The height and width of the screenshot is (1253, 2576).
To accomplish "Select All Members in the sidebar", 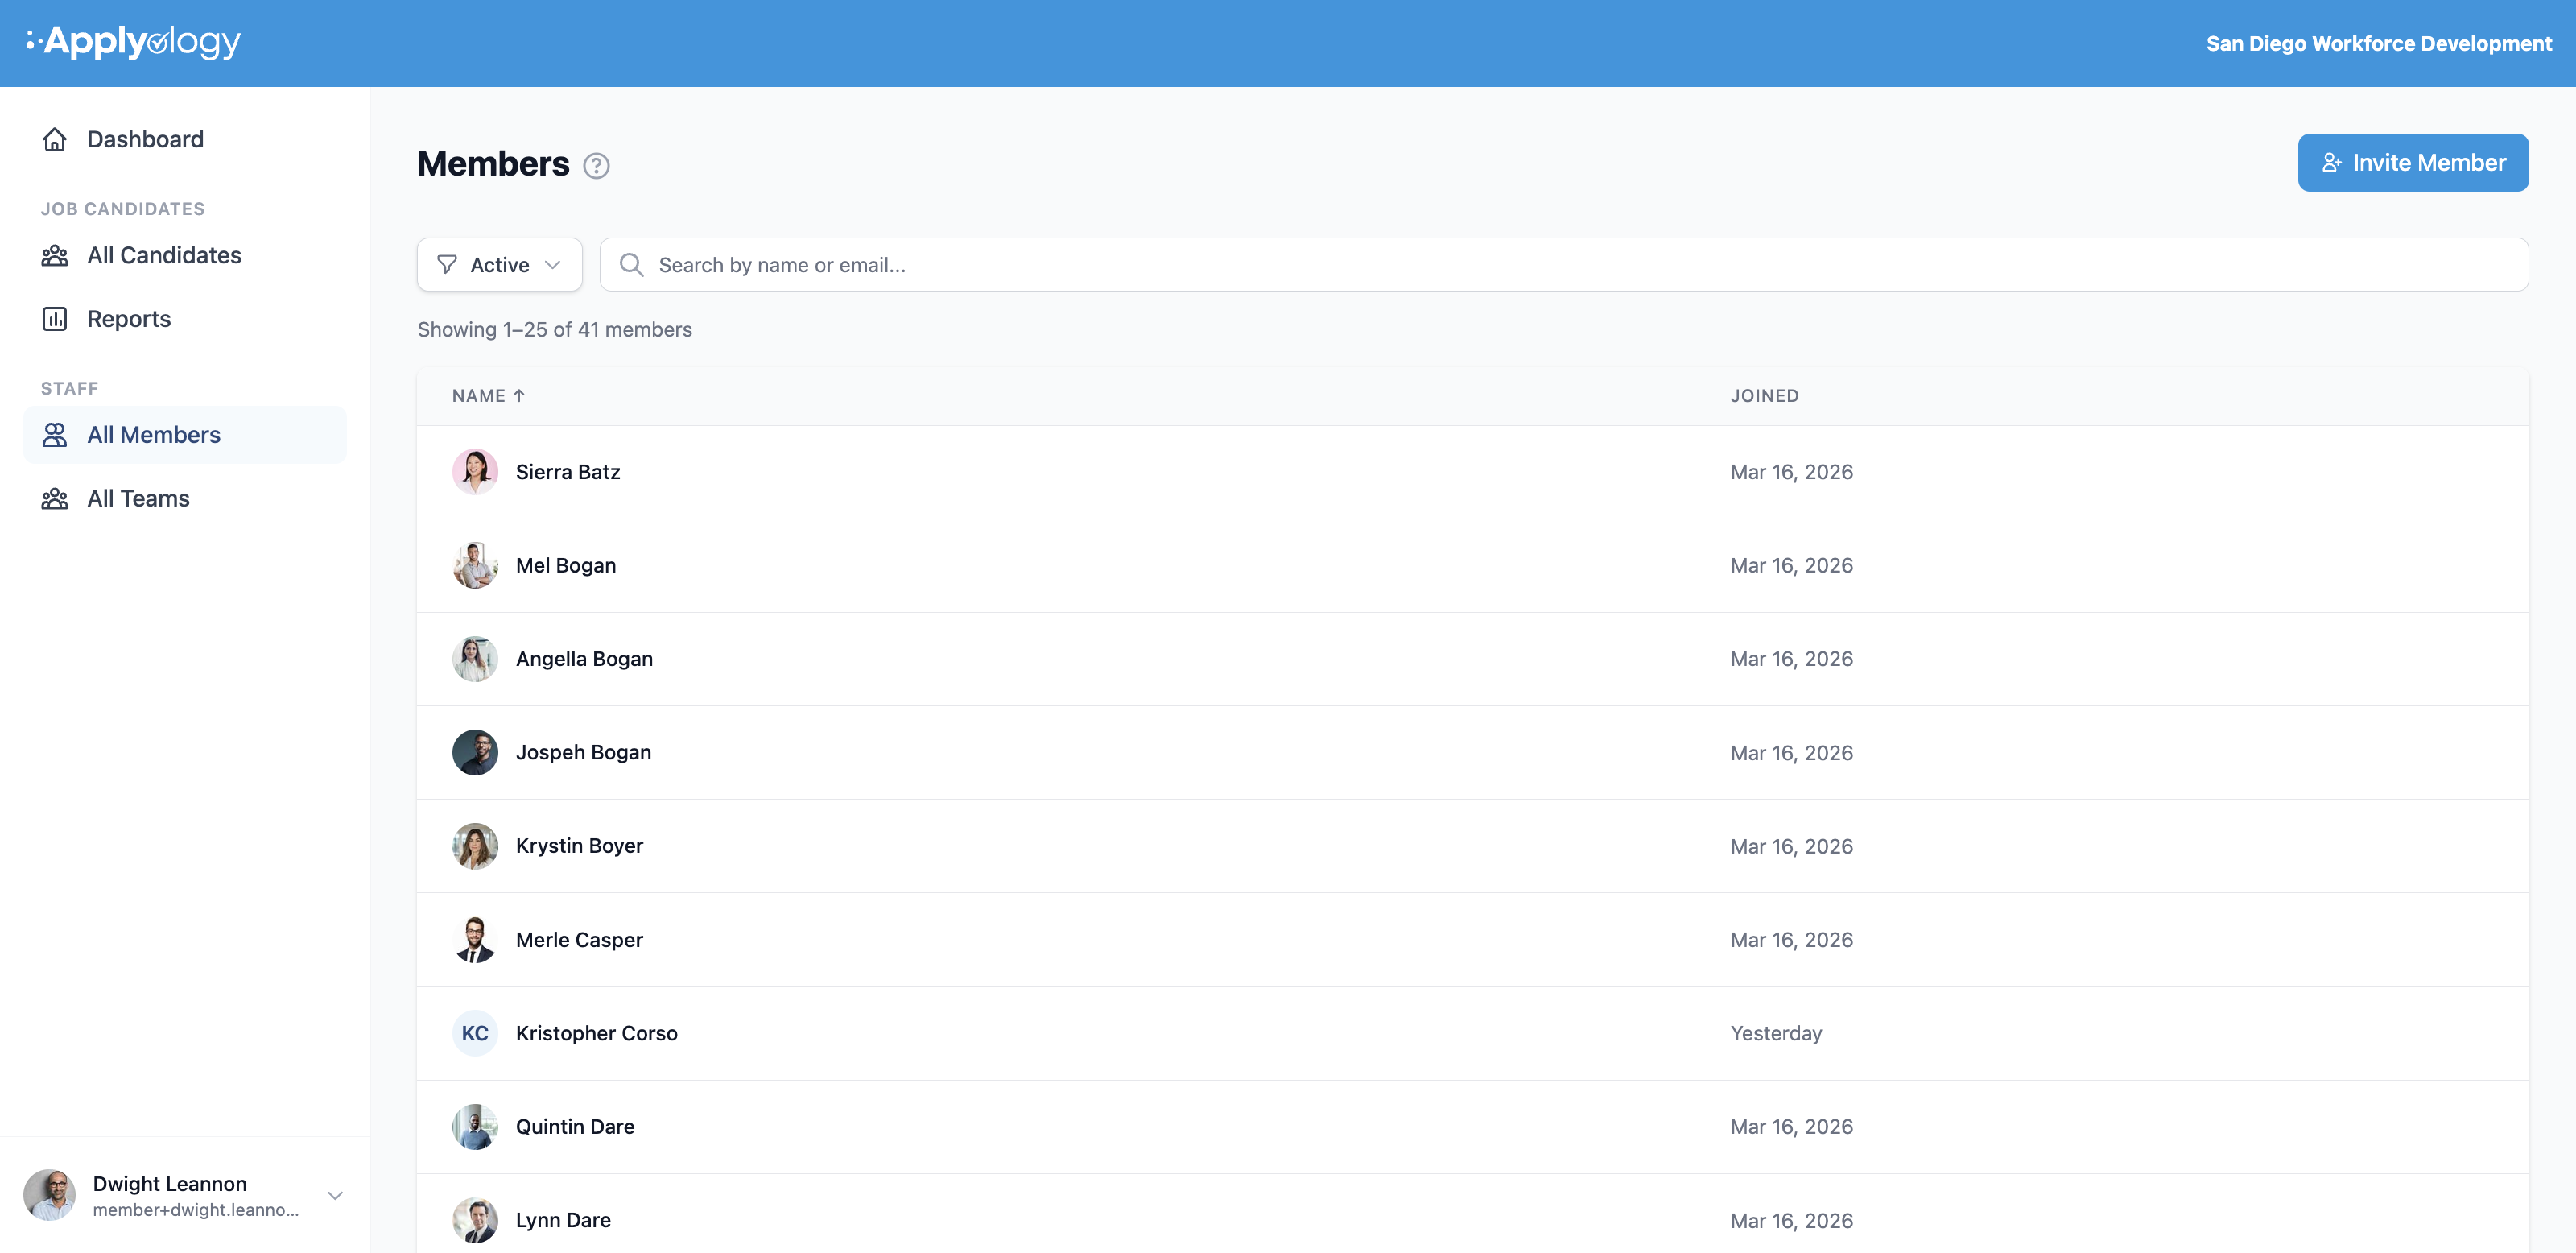I will coord(185,435).
